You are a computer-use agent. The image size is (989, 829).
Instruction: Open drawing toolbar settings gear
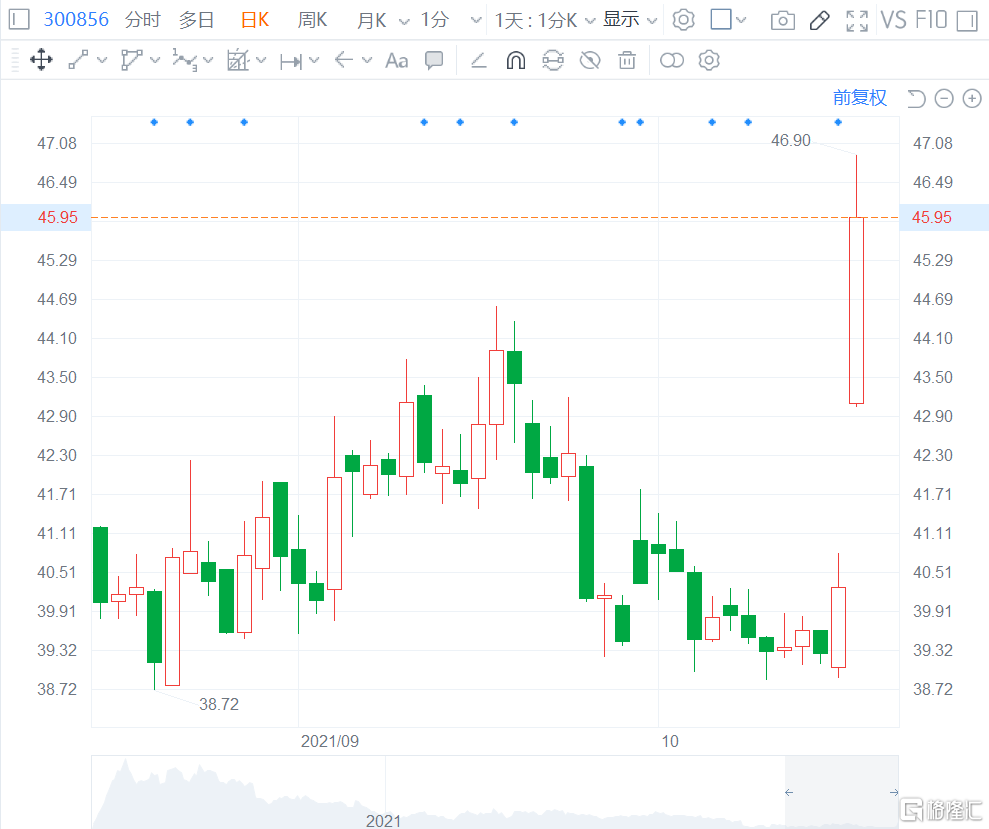(x=709, y=61)
